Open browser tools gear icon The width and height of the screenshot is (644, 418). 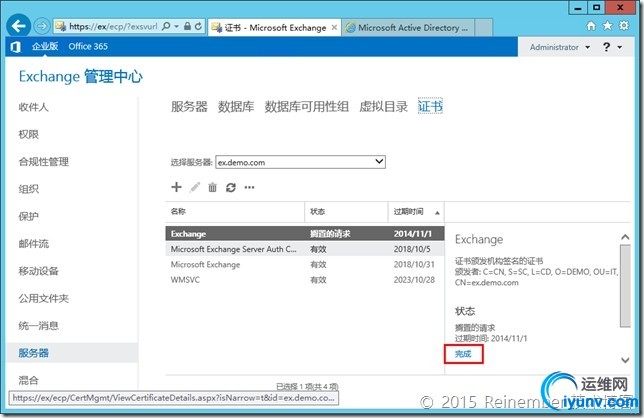[x=624, y=25]
